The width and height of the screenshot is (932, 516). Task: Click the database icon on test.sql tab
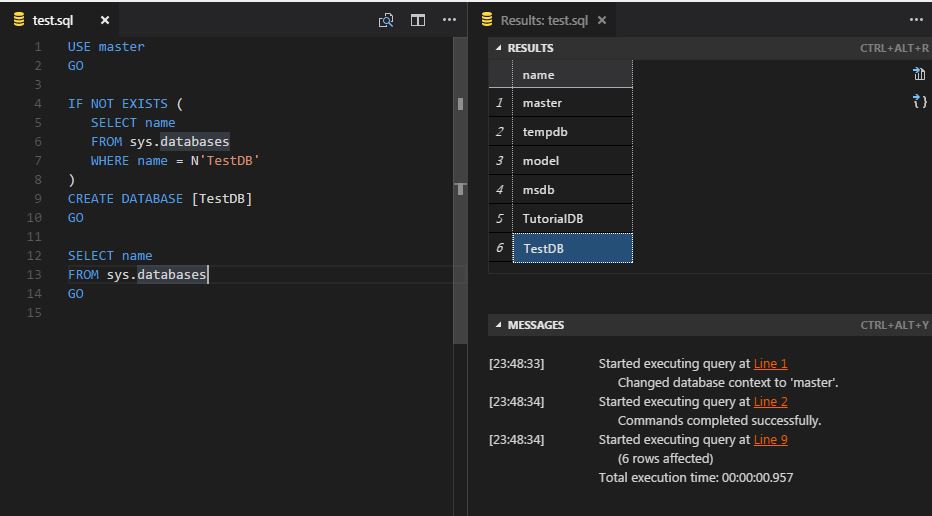pyautogui.click(x=19, y=20)
